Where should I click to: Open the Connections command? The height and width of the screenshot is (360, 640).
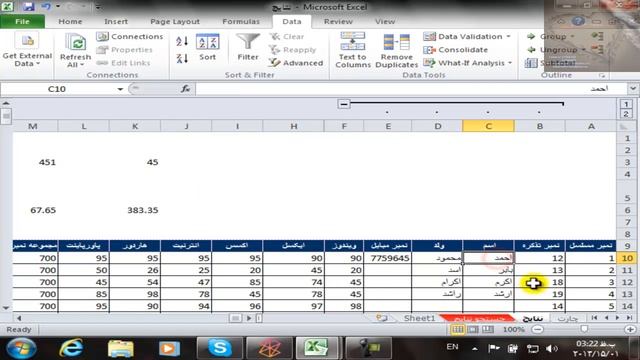[130, 36]
